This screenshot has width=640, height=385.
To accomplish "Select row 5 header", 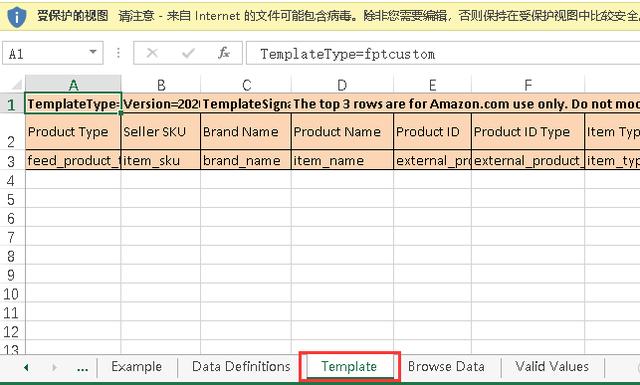I will click(x=12, y=200).
